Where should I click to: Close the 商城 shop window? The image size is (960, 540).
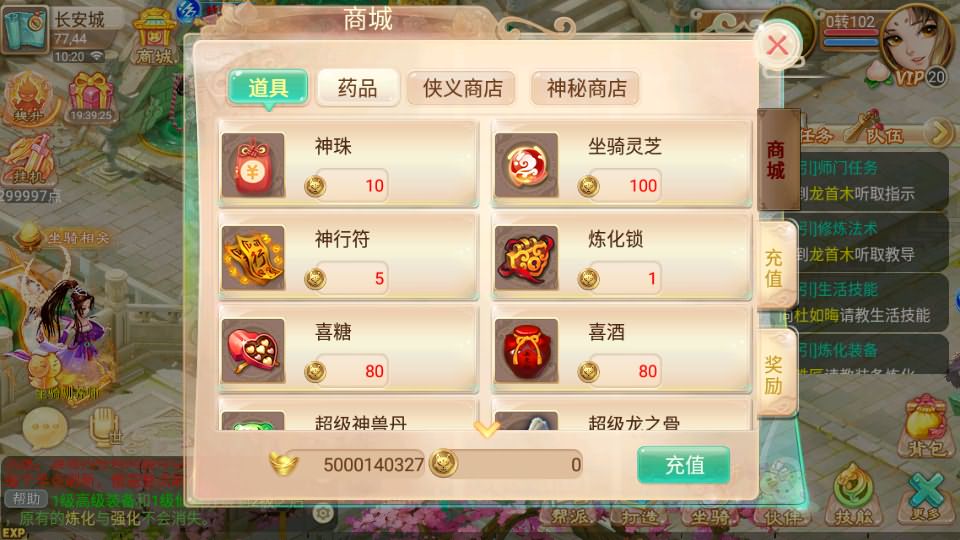click(x=778, y=45)
